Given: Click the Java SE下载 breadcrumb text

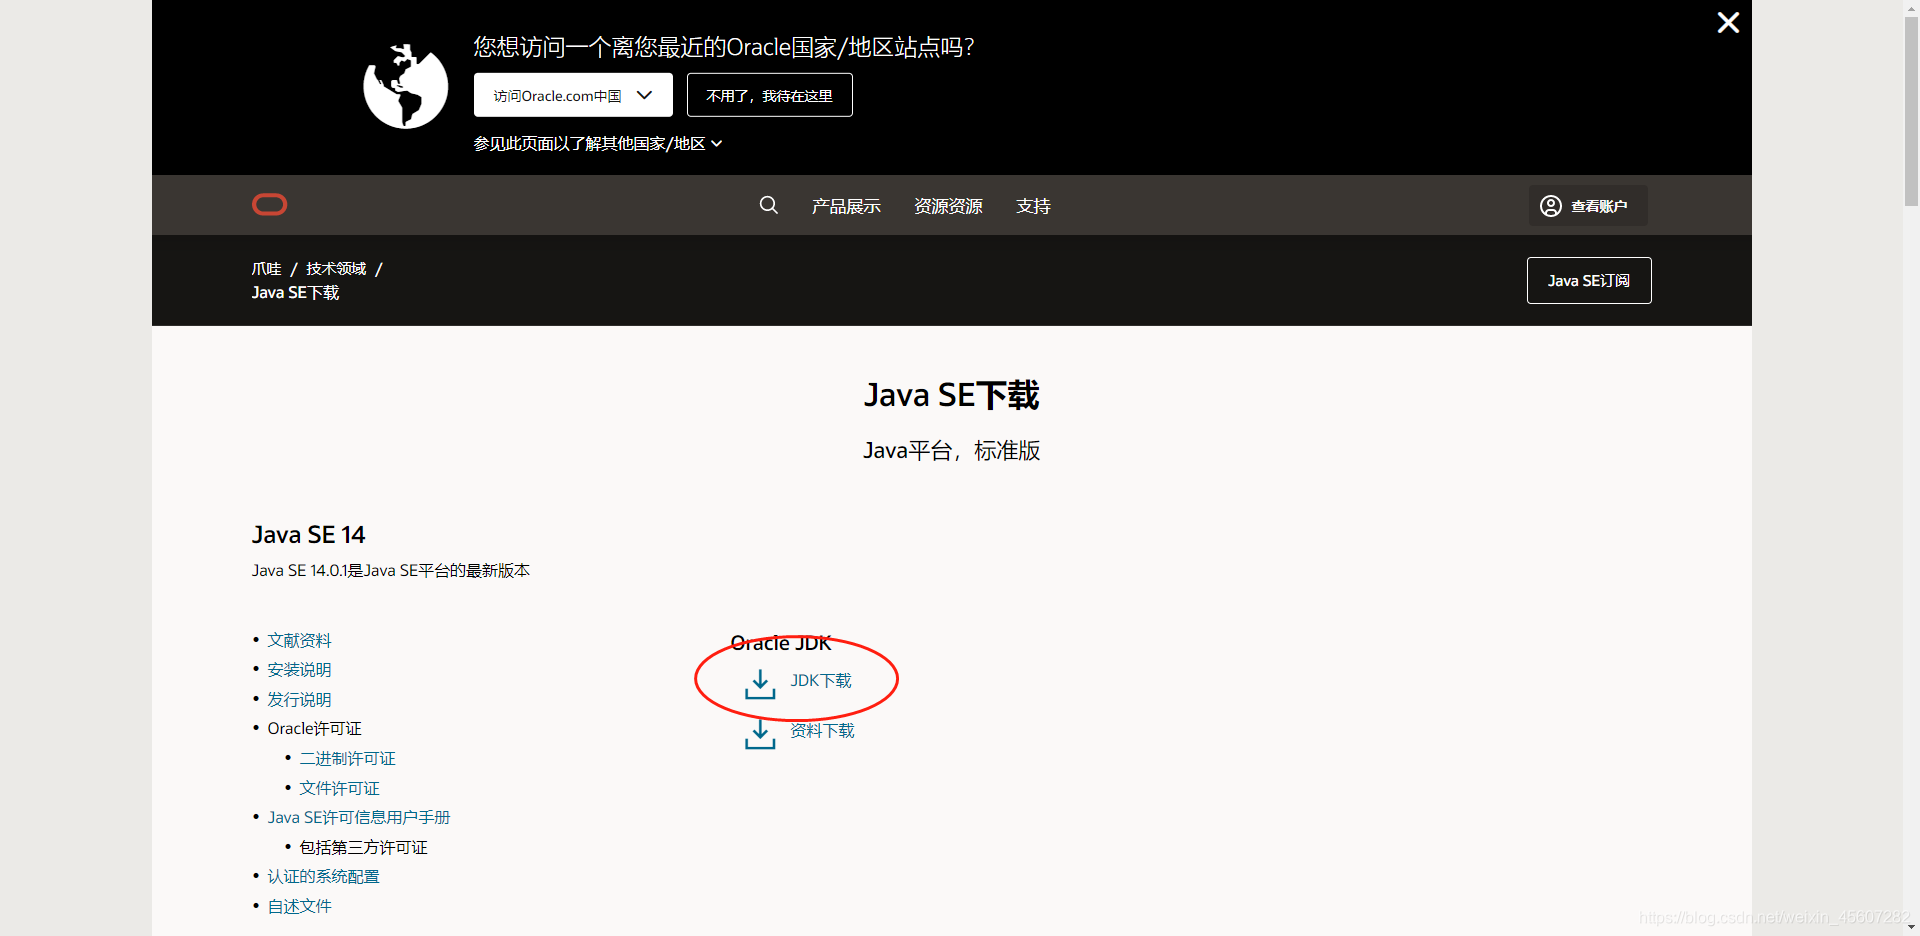Looking at the screenshot, I should click(295, 293).
